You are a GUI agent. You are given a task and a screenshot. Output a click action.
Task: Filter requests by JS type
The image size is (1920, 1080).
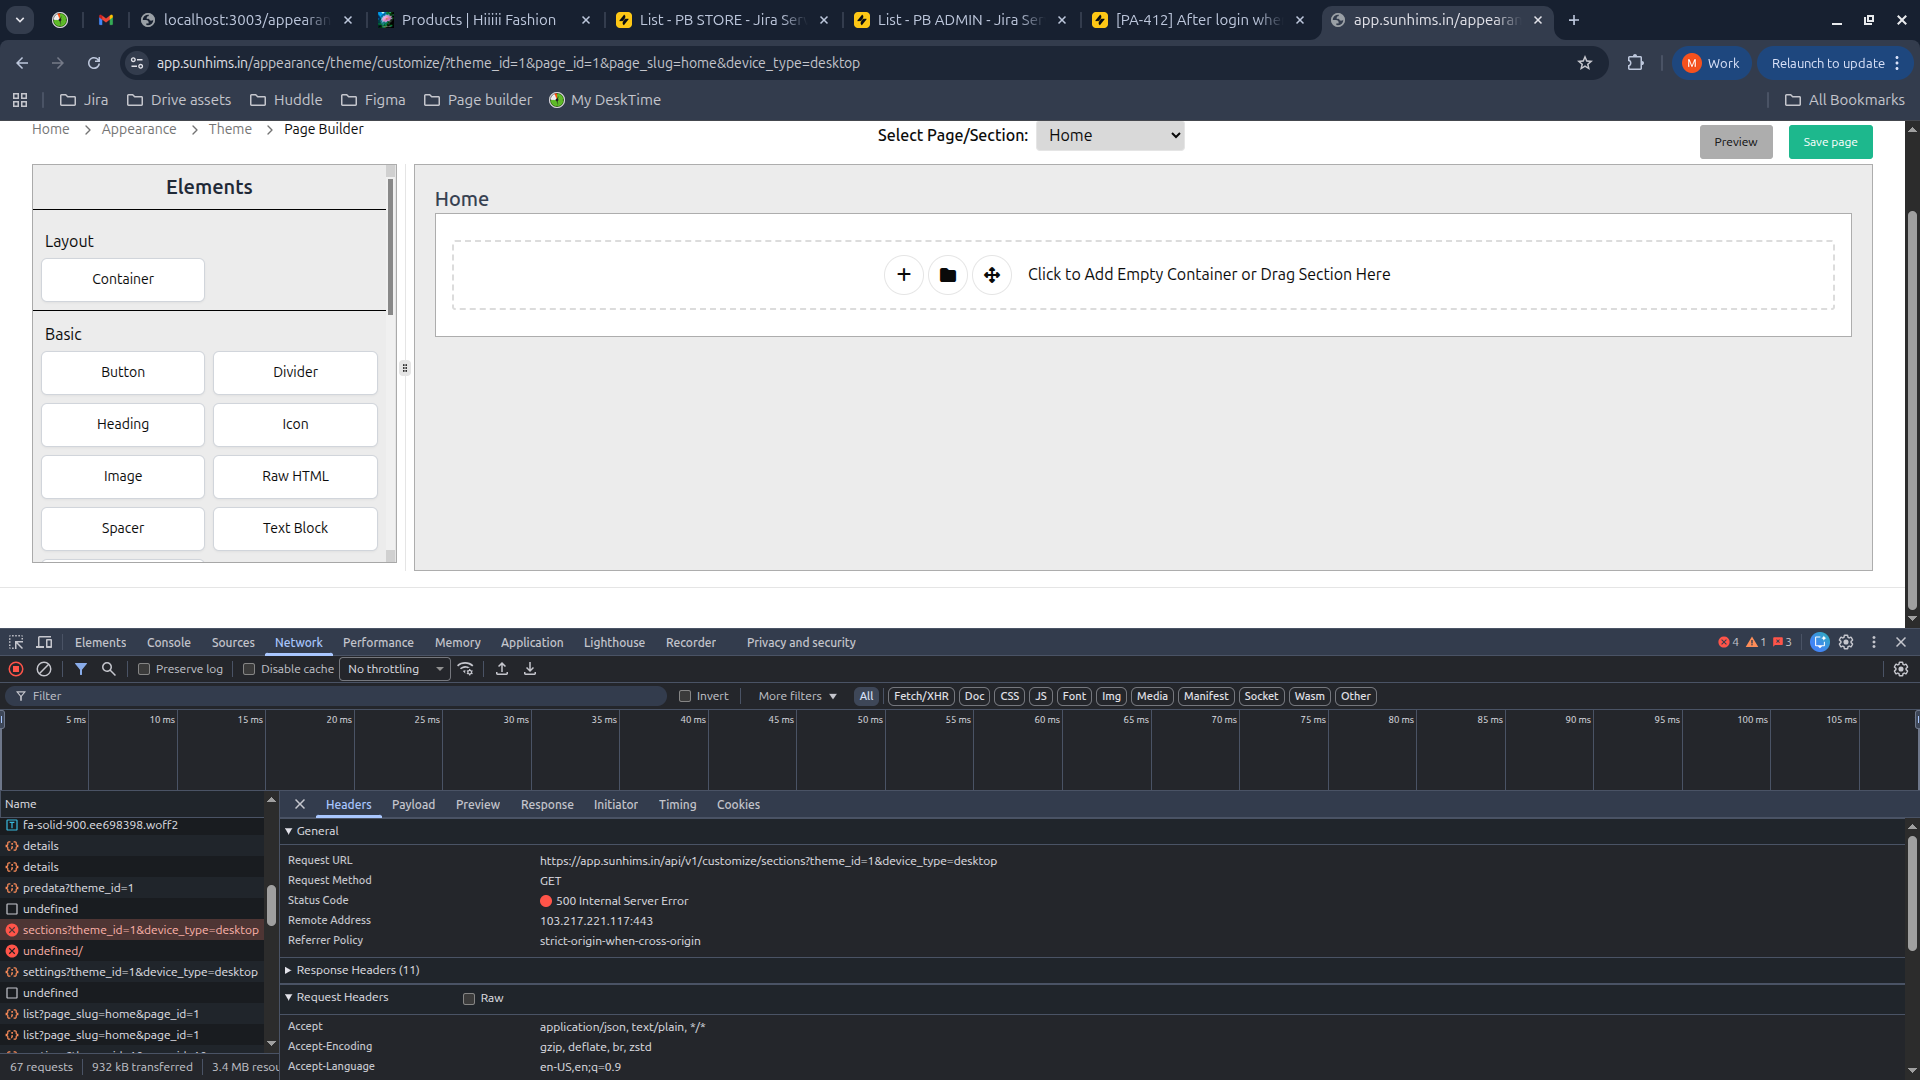[x=1041, y=696]
